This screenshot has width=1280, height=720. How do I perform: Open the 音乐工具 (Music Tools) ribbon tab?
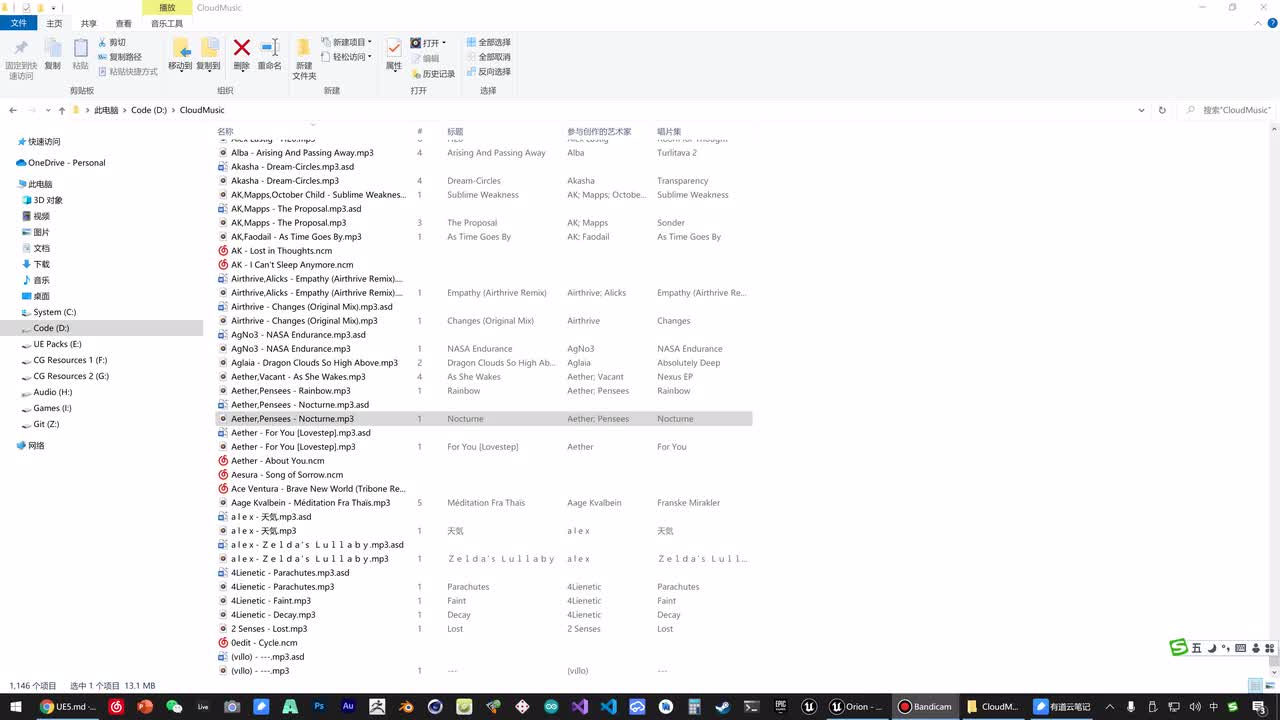(167, 23)
